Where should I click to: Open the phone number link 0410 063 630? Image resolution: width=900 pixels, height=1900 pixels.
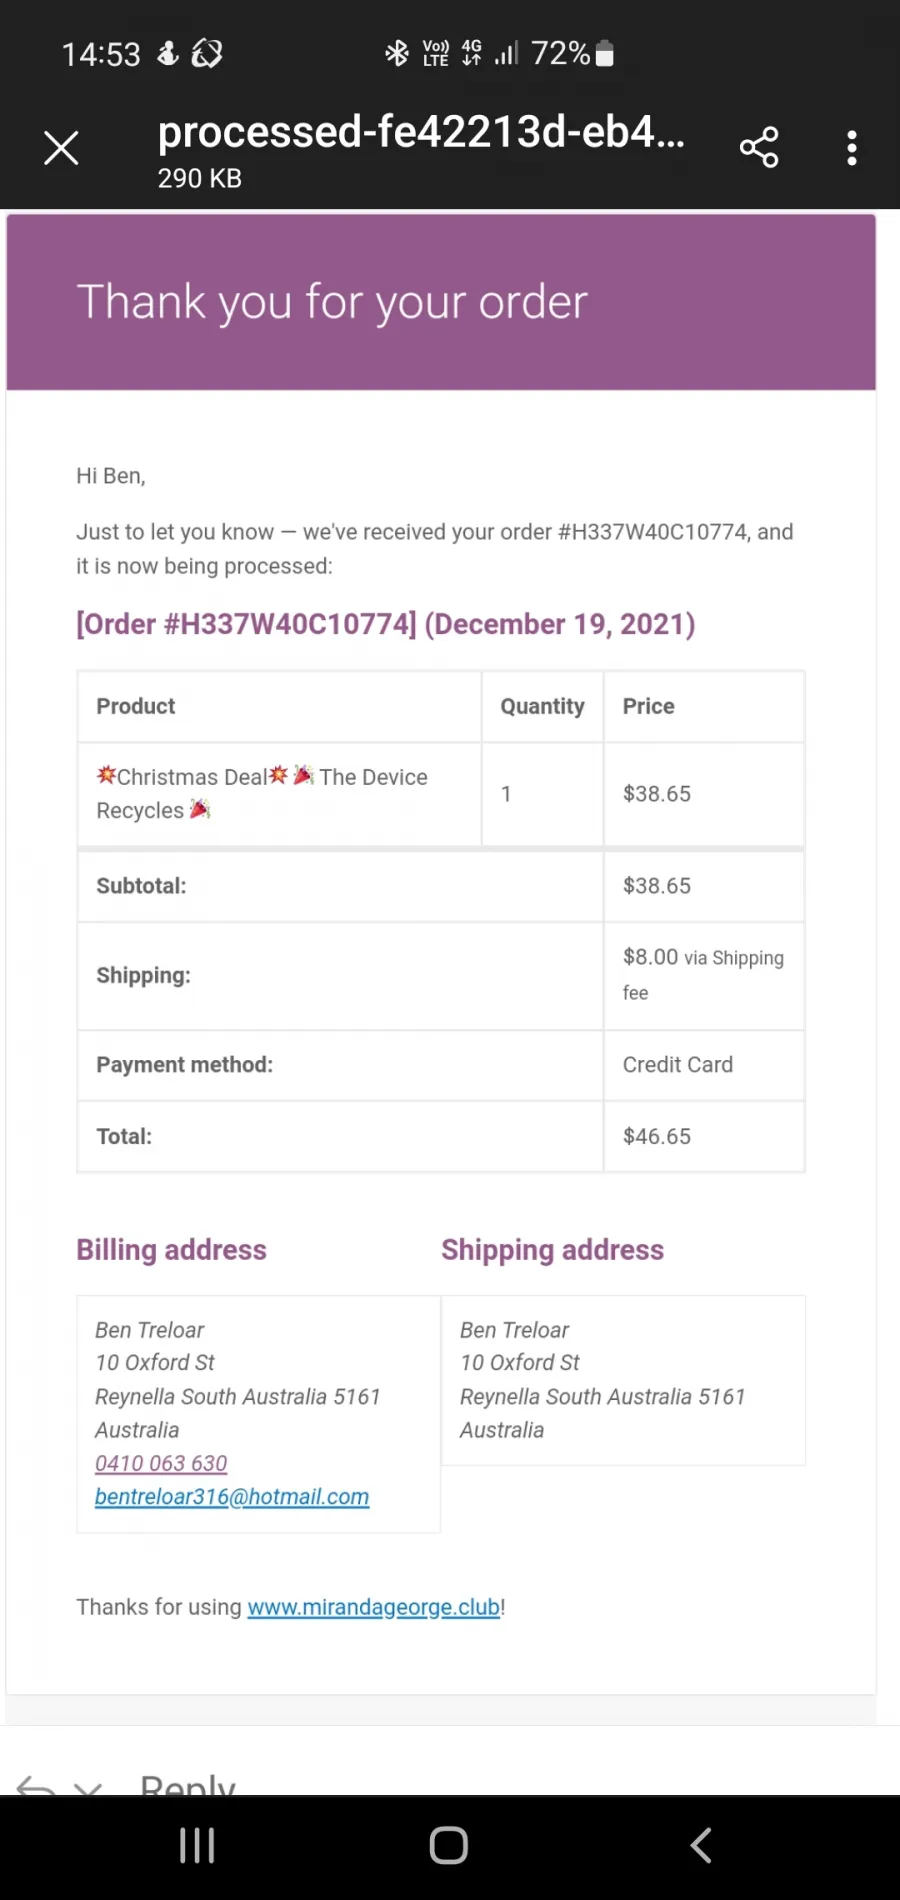tap(161, 1463)
